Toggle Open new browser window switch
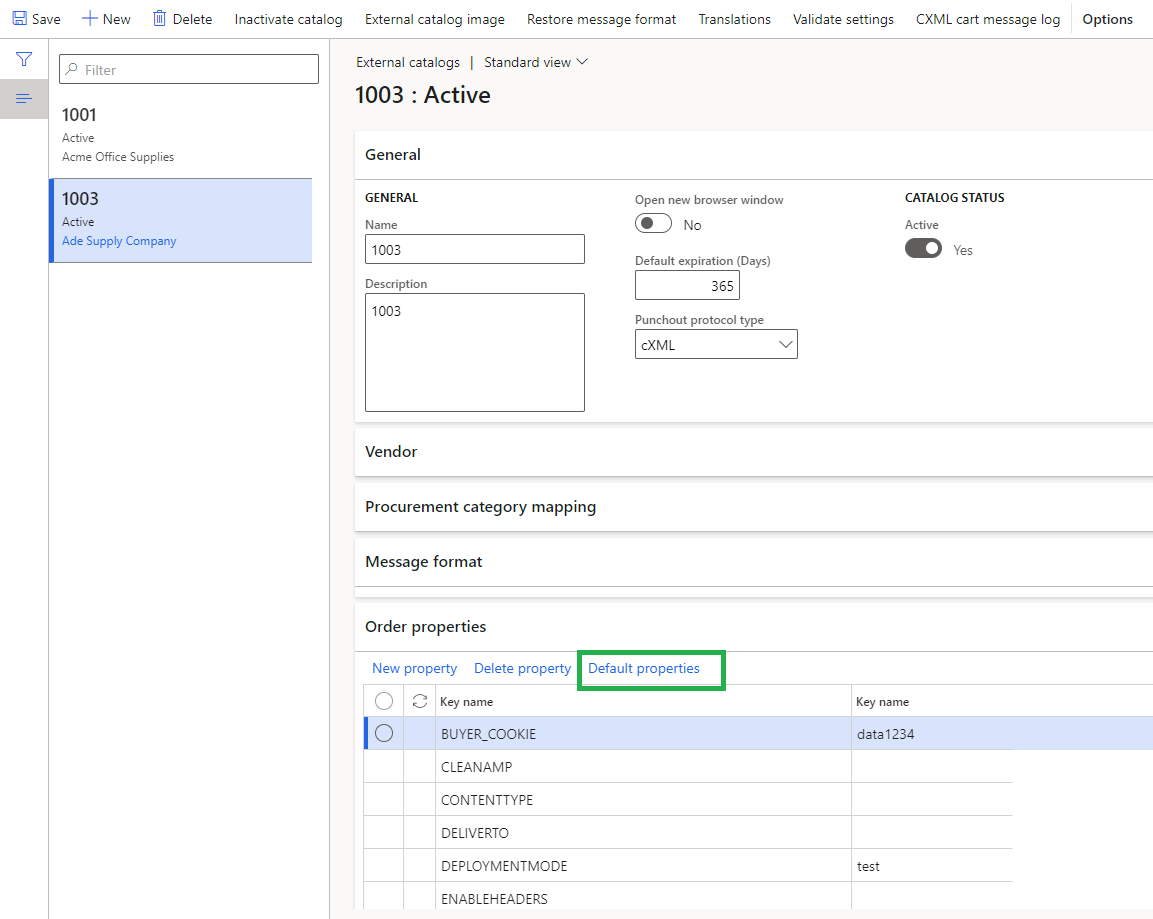The height and width of the screenshot is (919, 1153). 653,224
